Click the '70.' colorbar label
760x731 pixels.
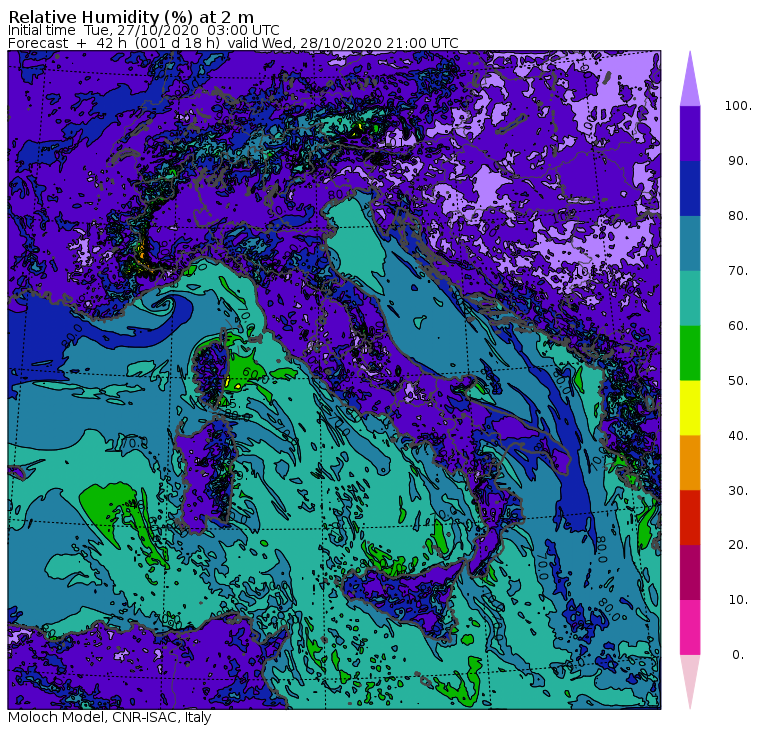(738, 270)
